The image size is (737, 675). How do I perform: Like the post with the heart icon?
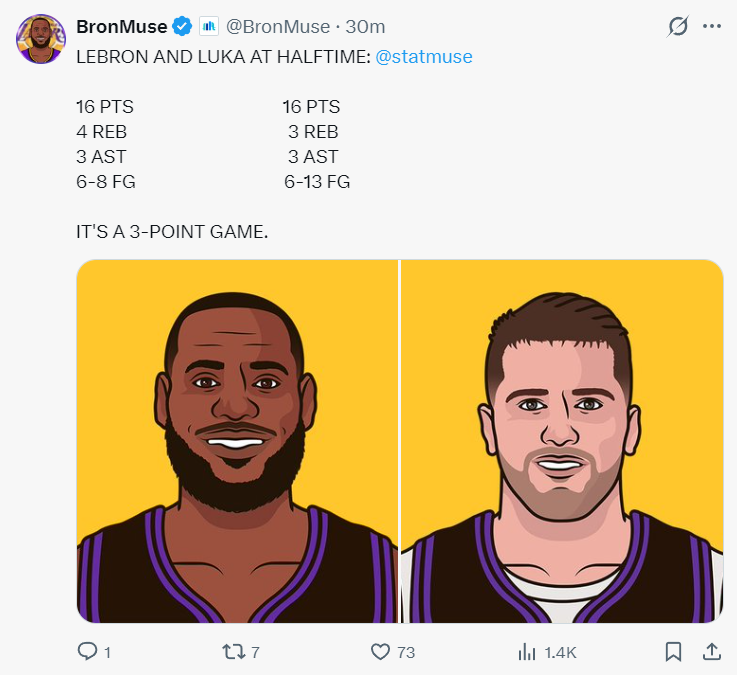380,652
